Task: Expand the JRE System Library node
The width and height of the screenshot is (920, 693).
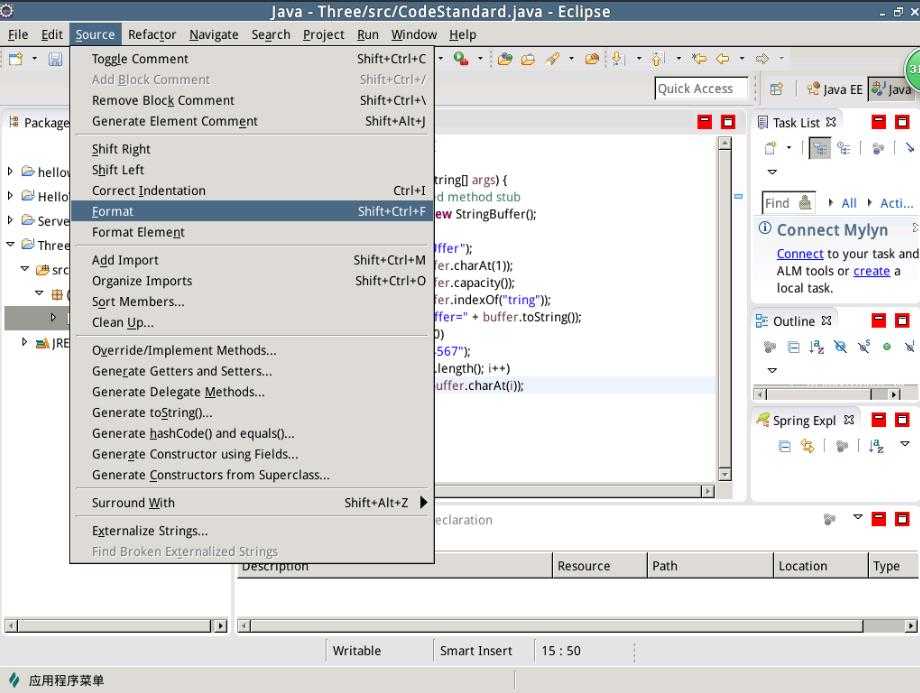Action: [x=24, y=342]
